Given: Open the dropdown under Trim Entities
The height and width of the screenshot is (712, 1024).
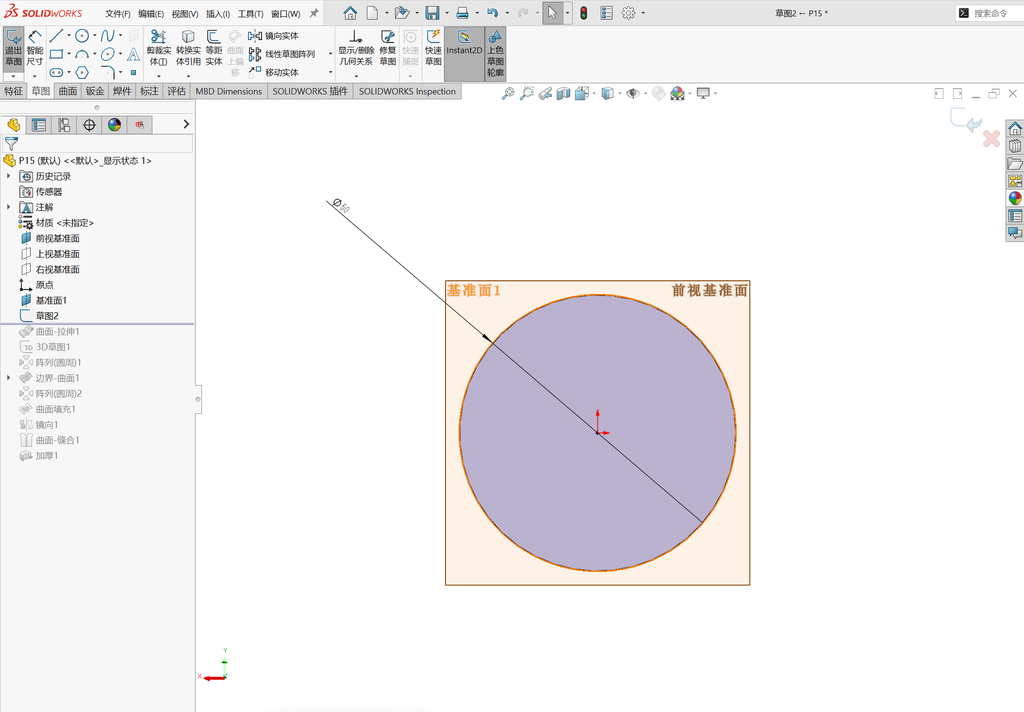Looking at the screenshot, I should tap(159, 76).
